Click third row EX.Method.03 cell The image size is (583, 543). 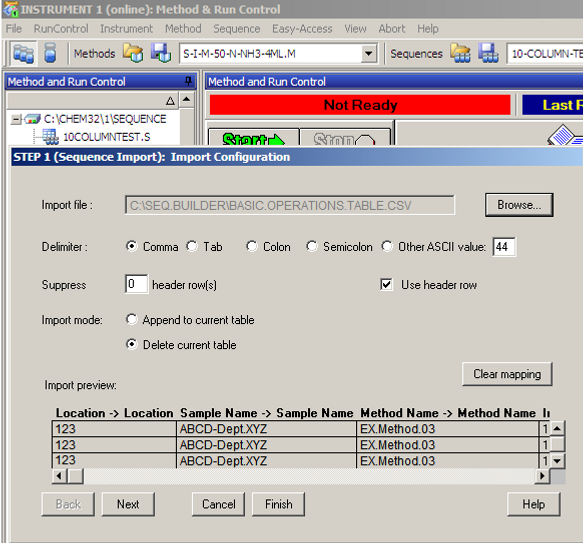(x=448, y=460)
